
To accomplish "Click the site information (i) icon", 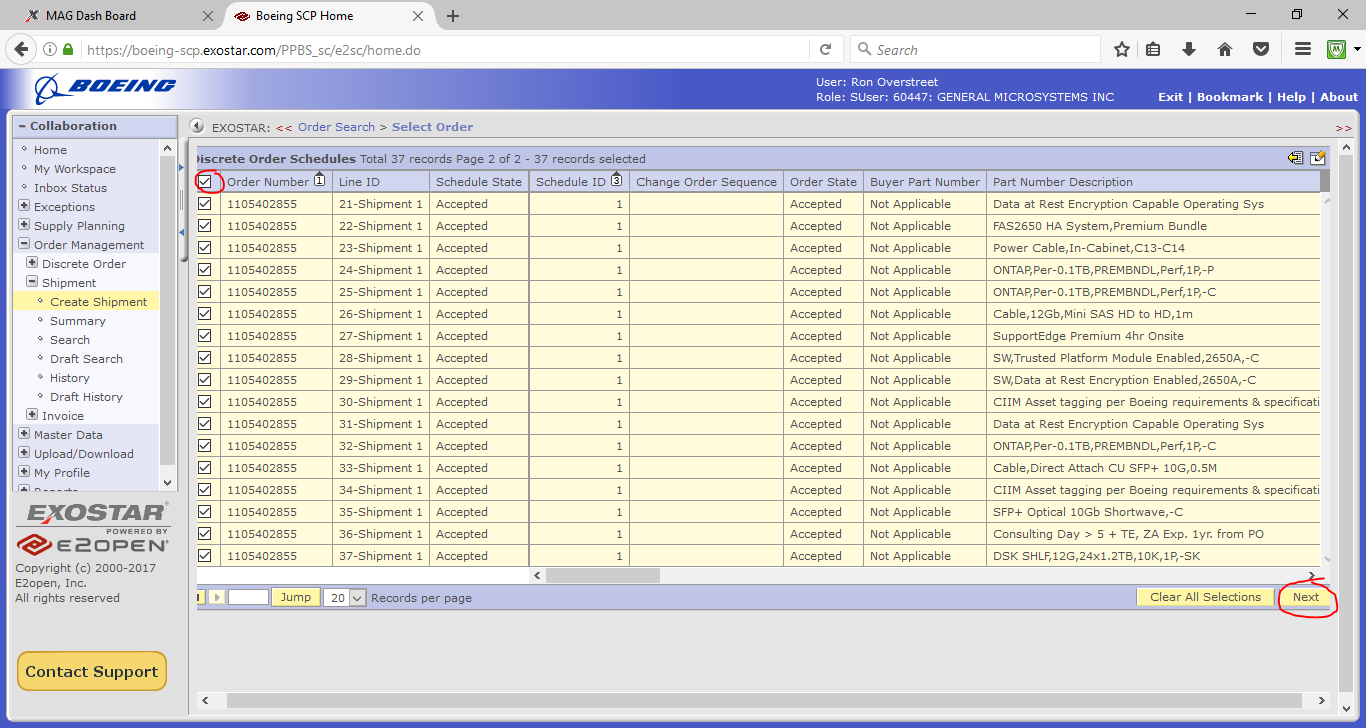I will click(x=49, y=49).
